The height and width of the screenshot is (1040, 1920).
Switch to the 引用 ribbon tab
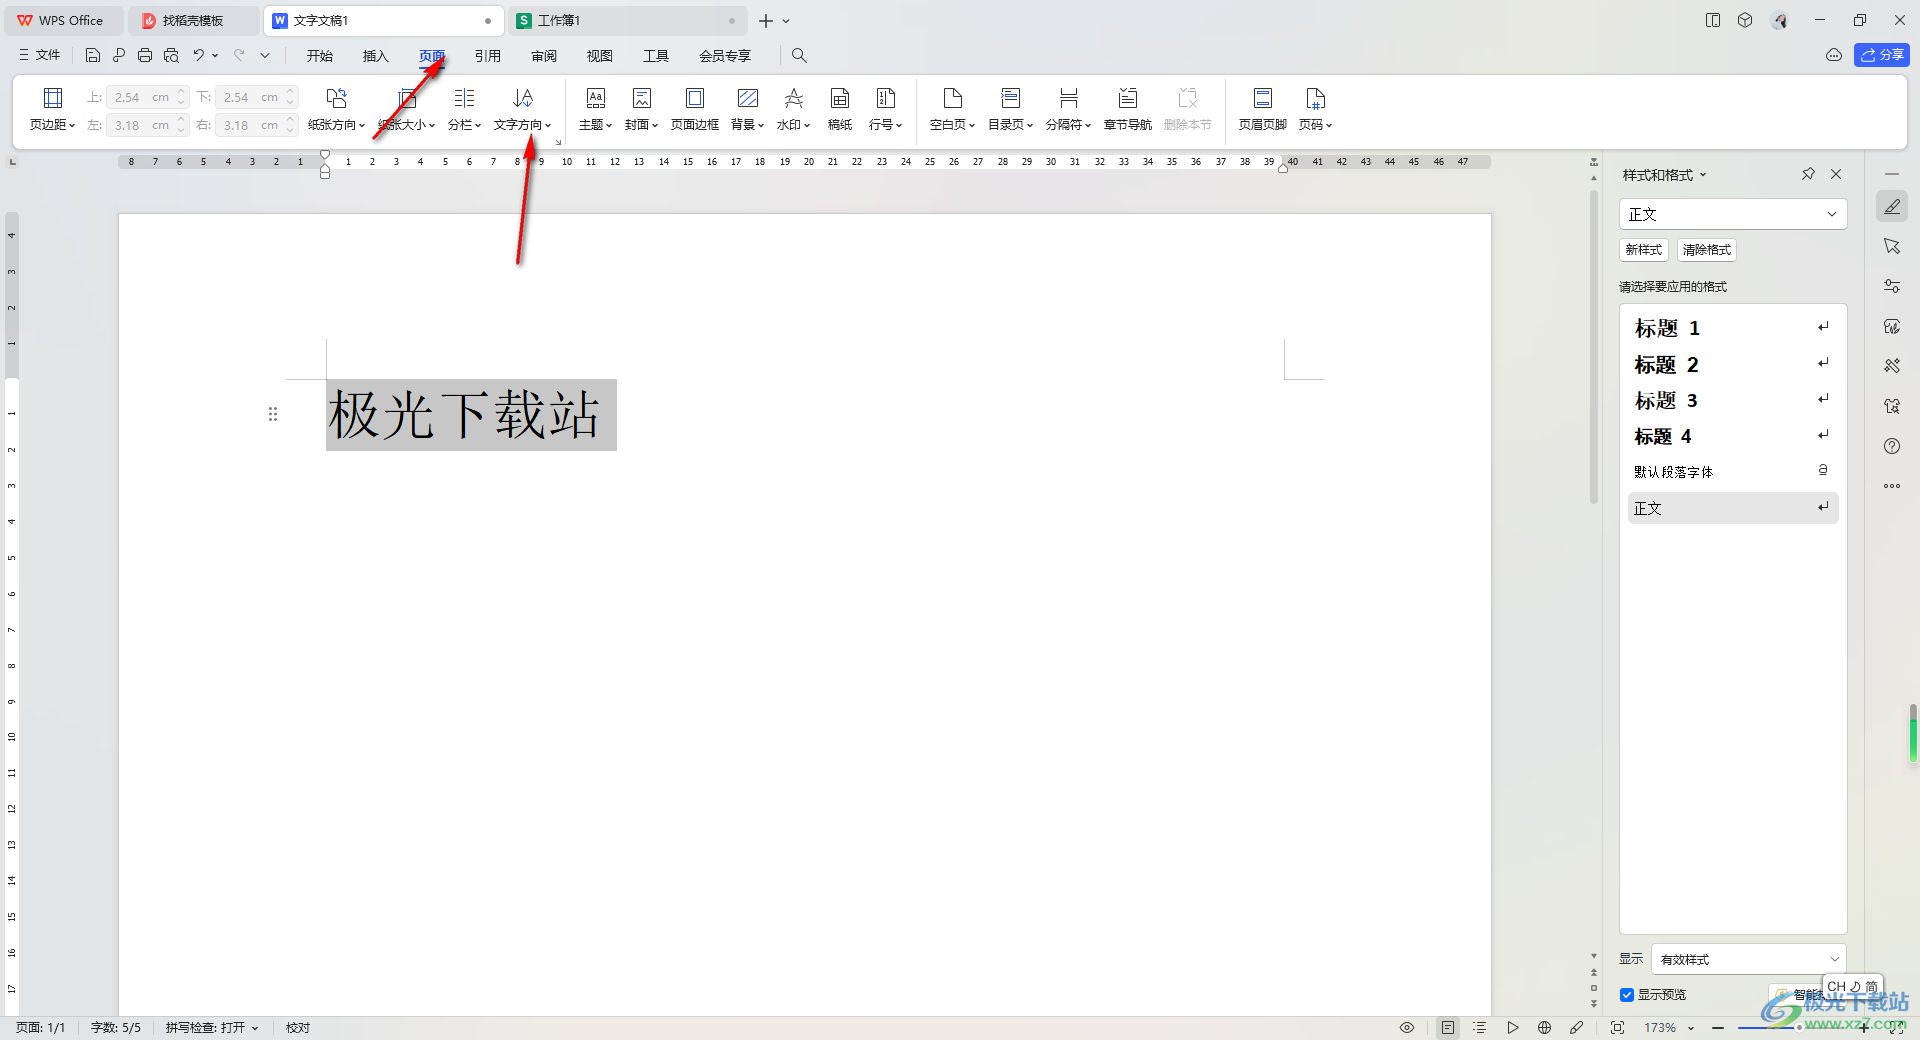pyautogui.click(x=488, y=56)
